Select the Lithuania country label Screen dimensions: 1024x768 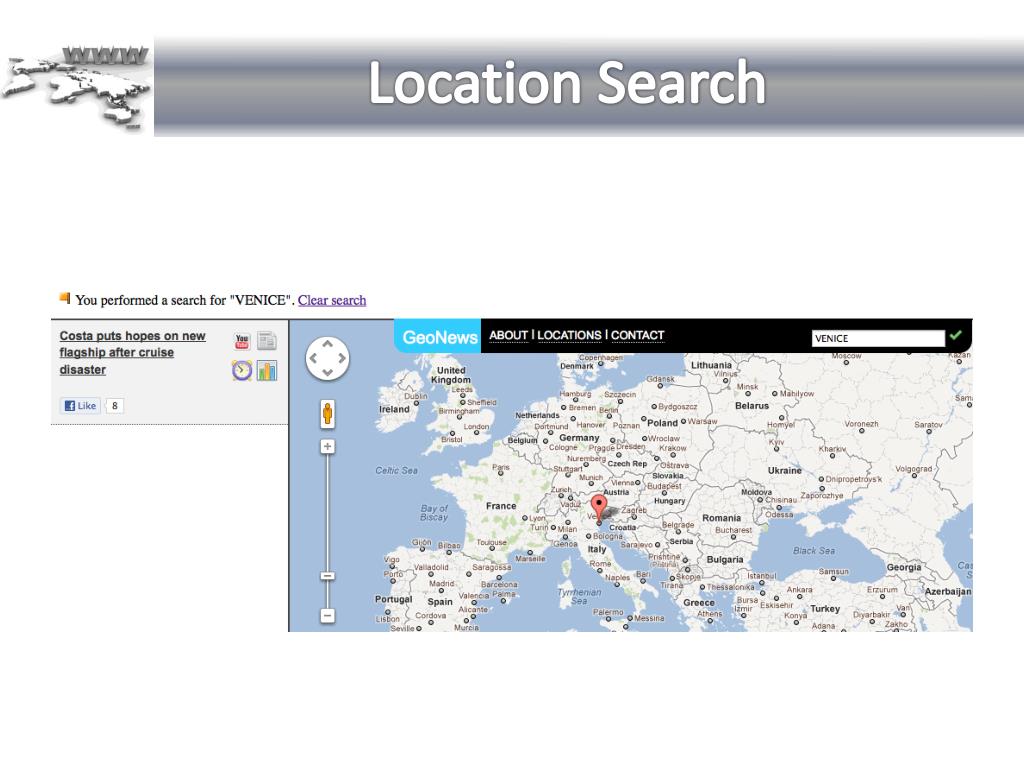(712, 365)
